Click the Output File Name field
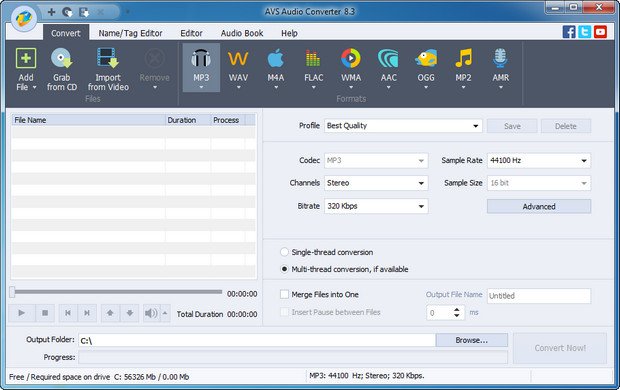The image size is (620, 390). point(539,296)
